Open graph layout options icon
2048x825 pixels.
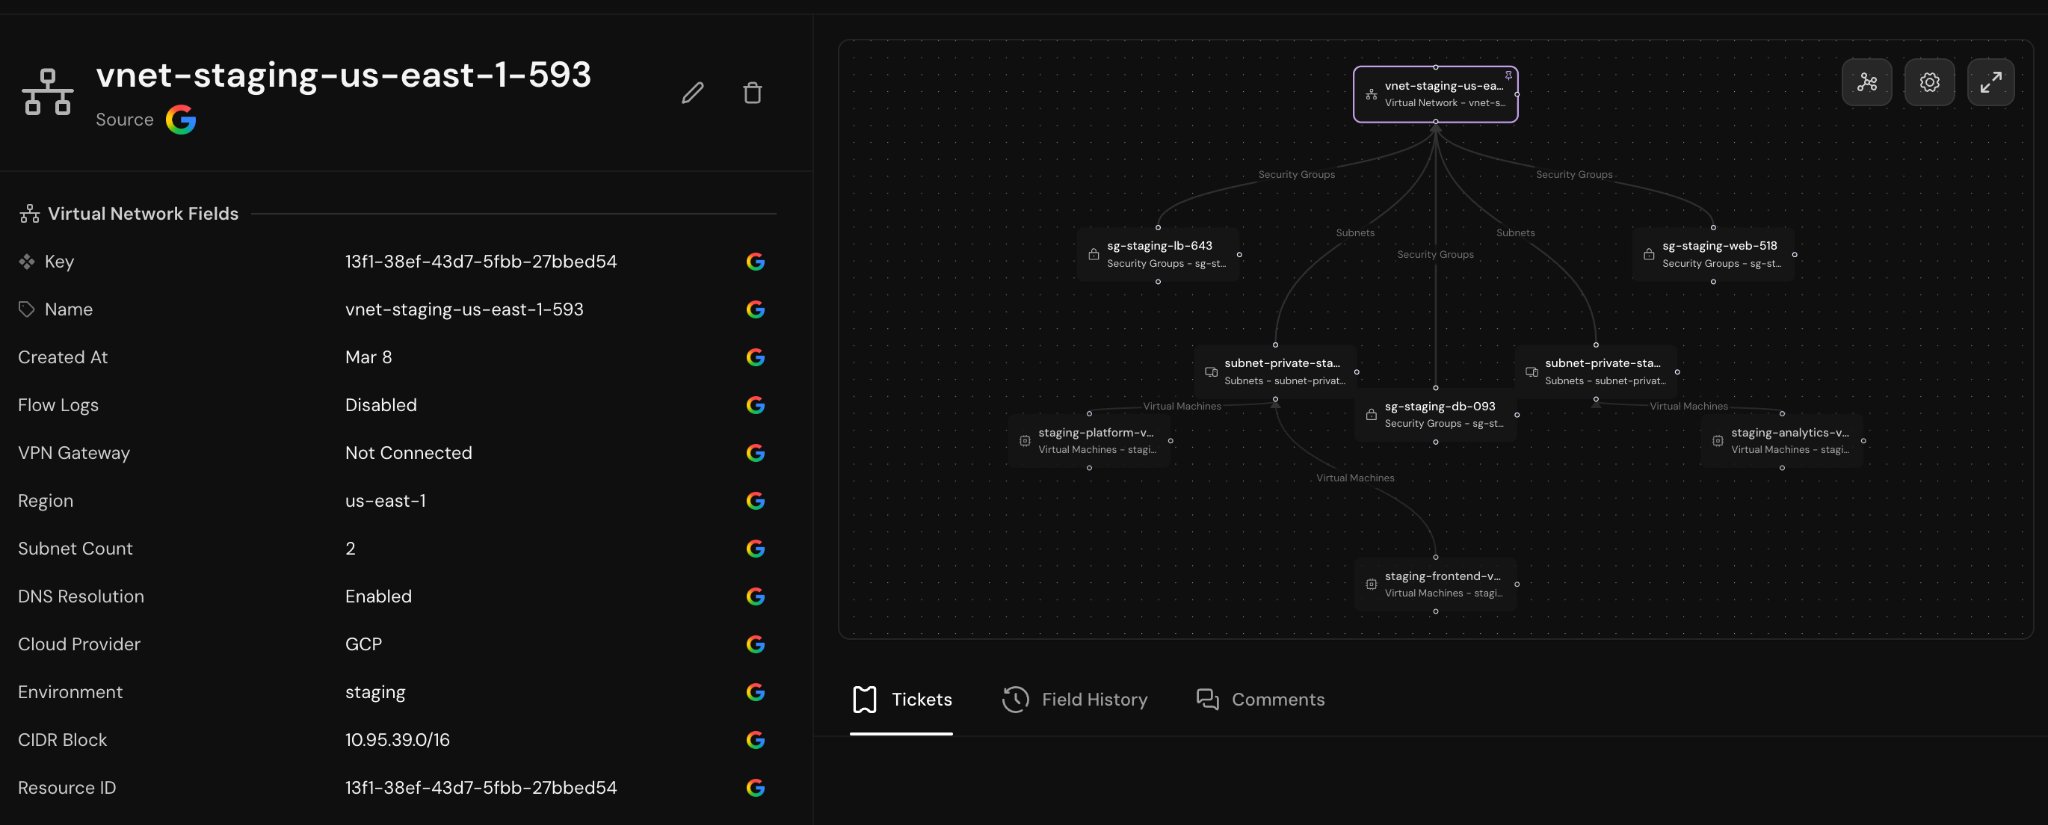click(x=1867, y=82)
